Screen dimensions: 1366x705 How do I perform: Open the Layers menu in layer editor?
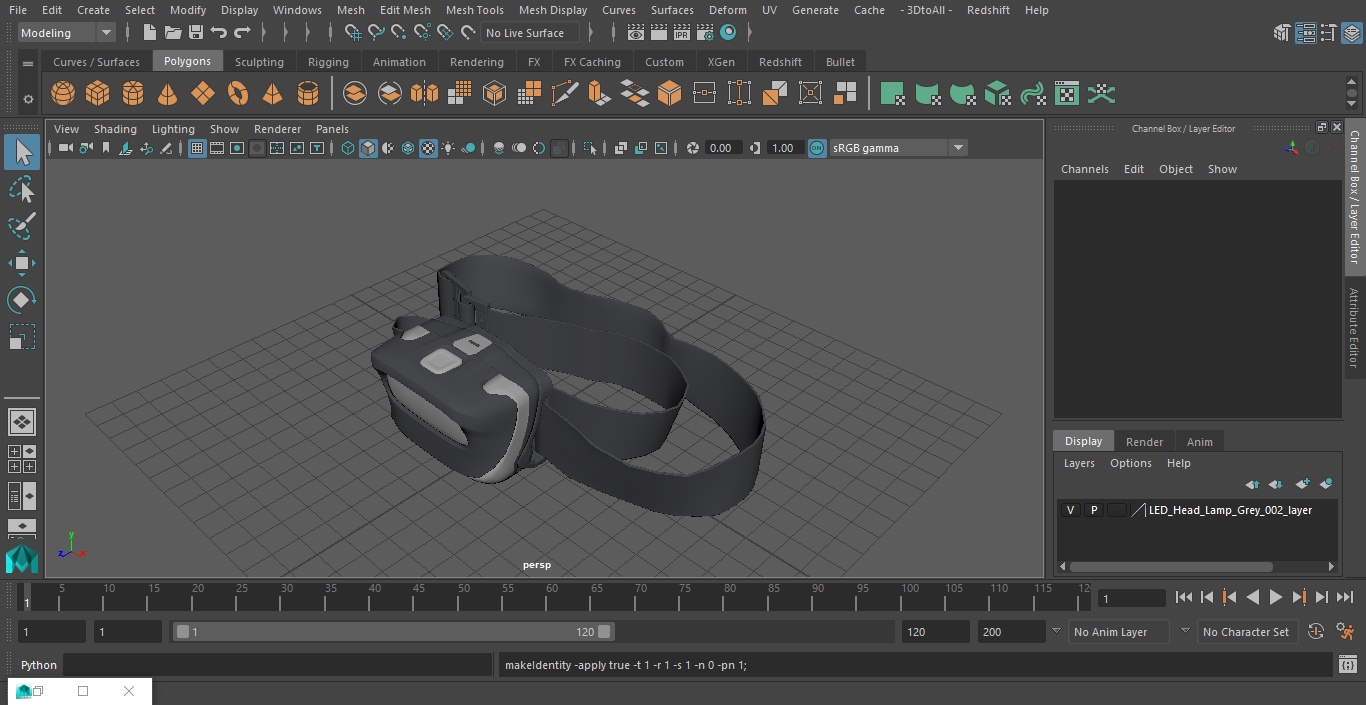click(1078, 463)
